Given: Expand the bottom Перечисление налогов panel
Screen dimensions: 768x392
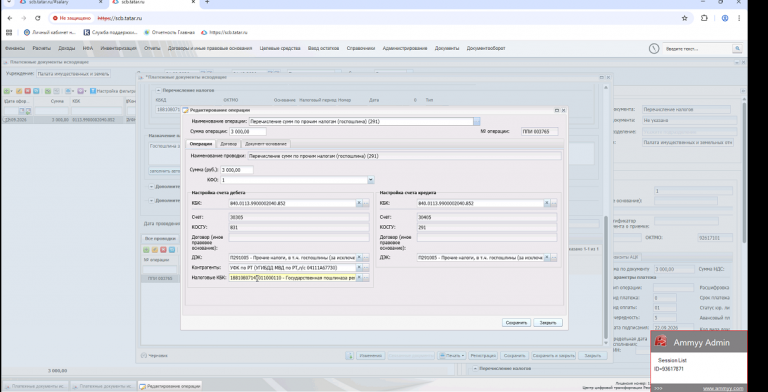Looking at the screenshot, I should [475, 368].
